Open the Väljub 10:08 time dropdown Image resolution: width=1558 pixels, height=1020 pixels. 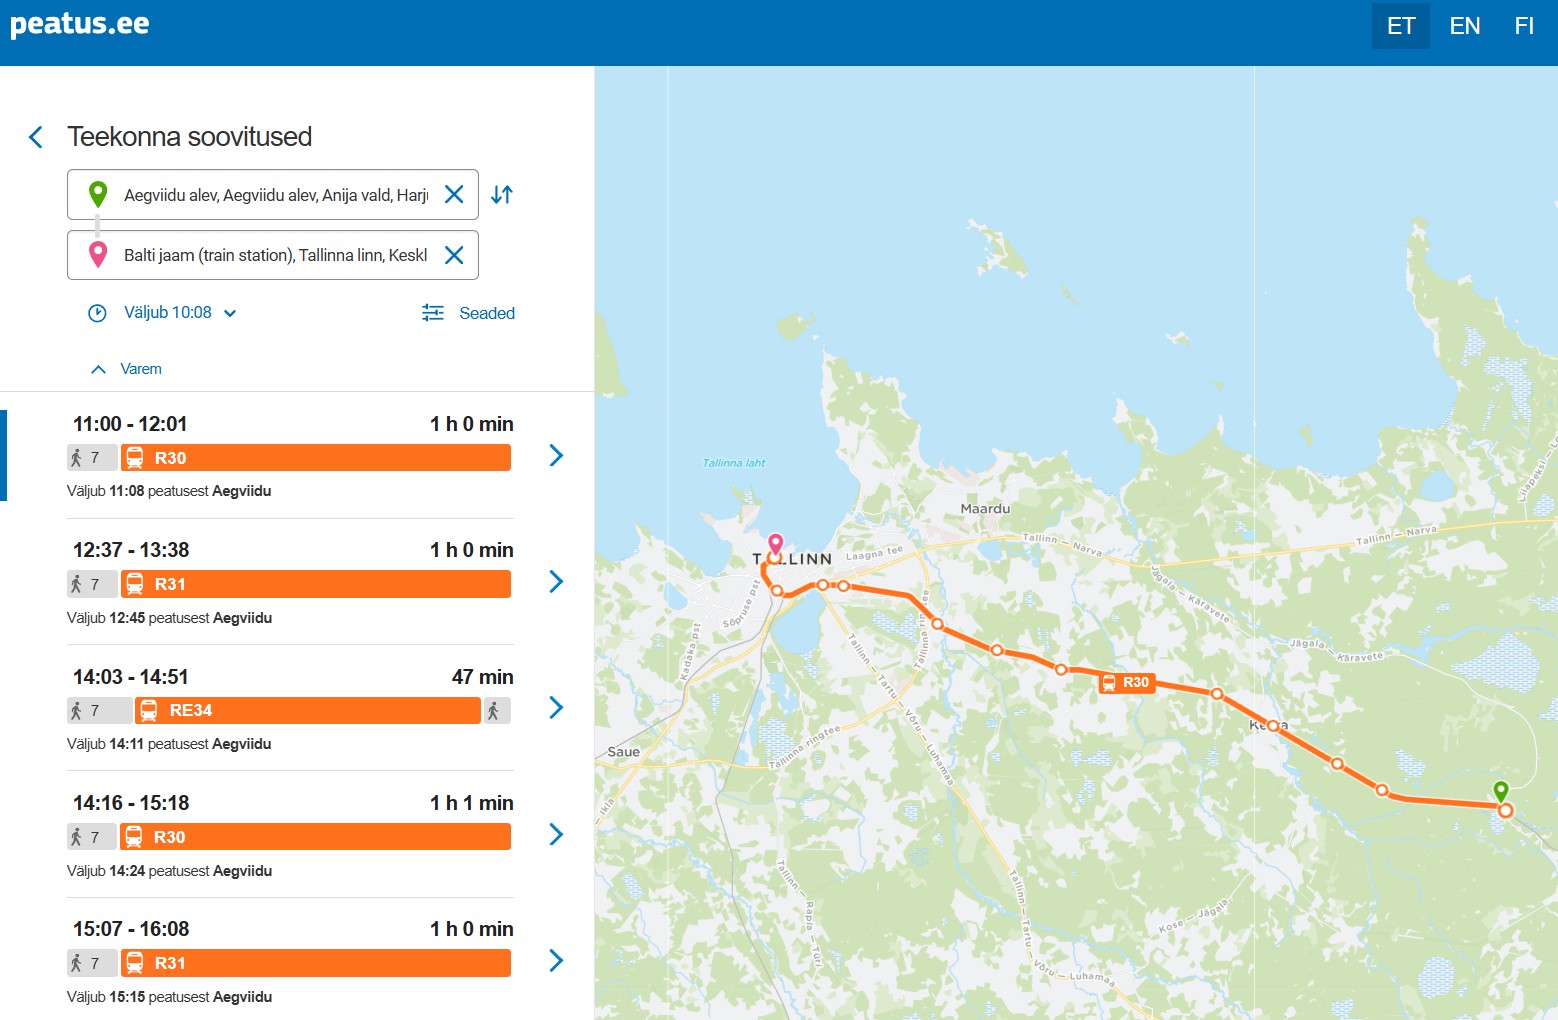point(180,313)
